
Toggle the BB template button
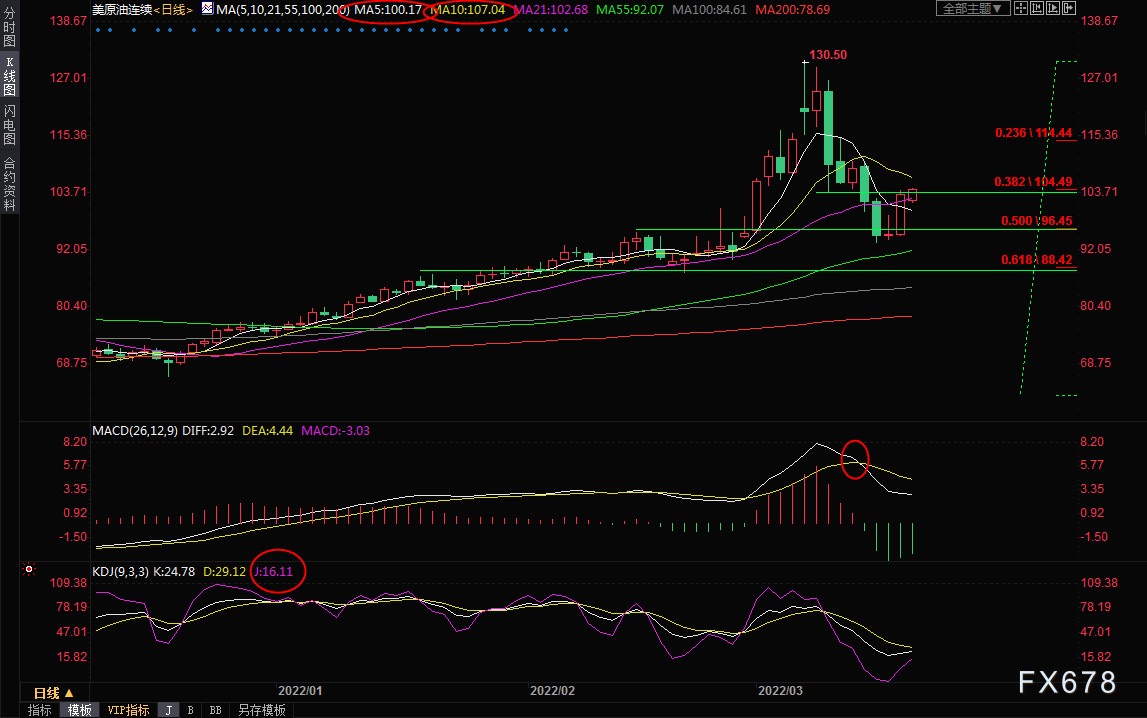(x=215, y=710)
